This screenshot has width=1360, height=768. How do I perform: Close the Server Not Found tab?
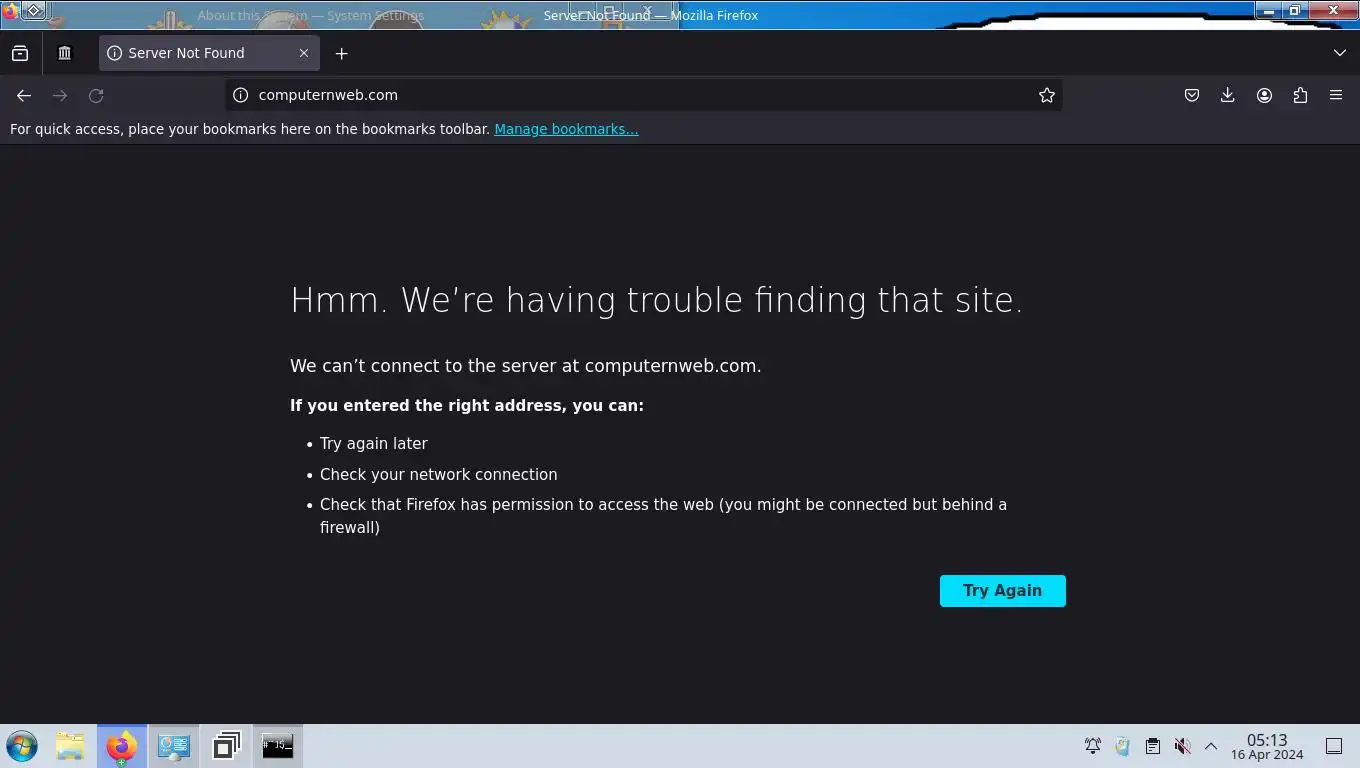click(304, 53)
